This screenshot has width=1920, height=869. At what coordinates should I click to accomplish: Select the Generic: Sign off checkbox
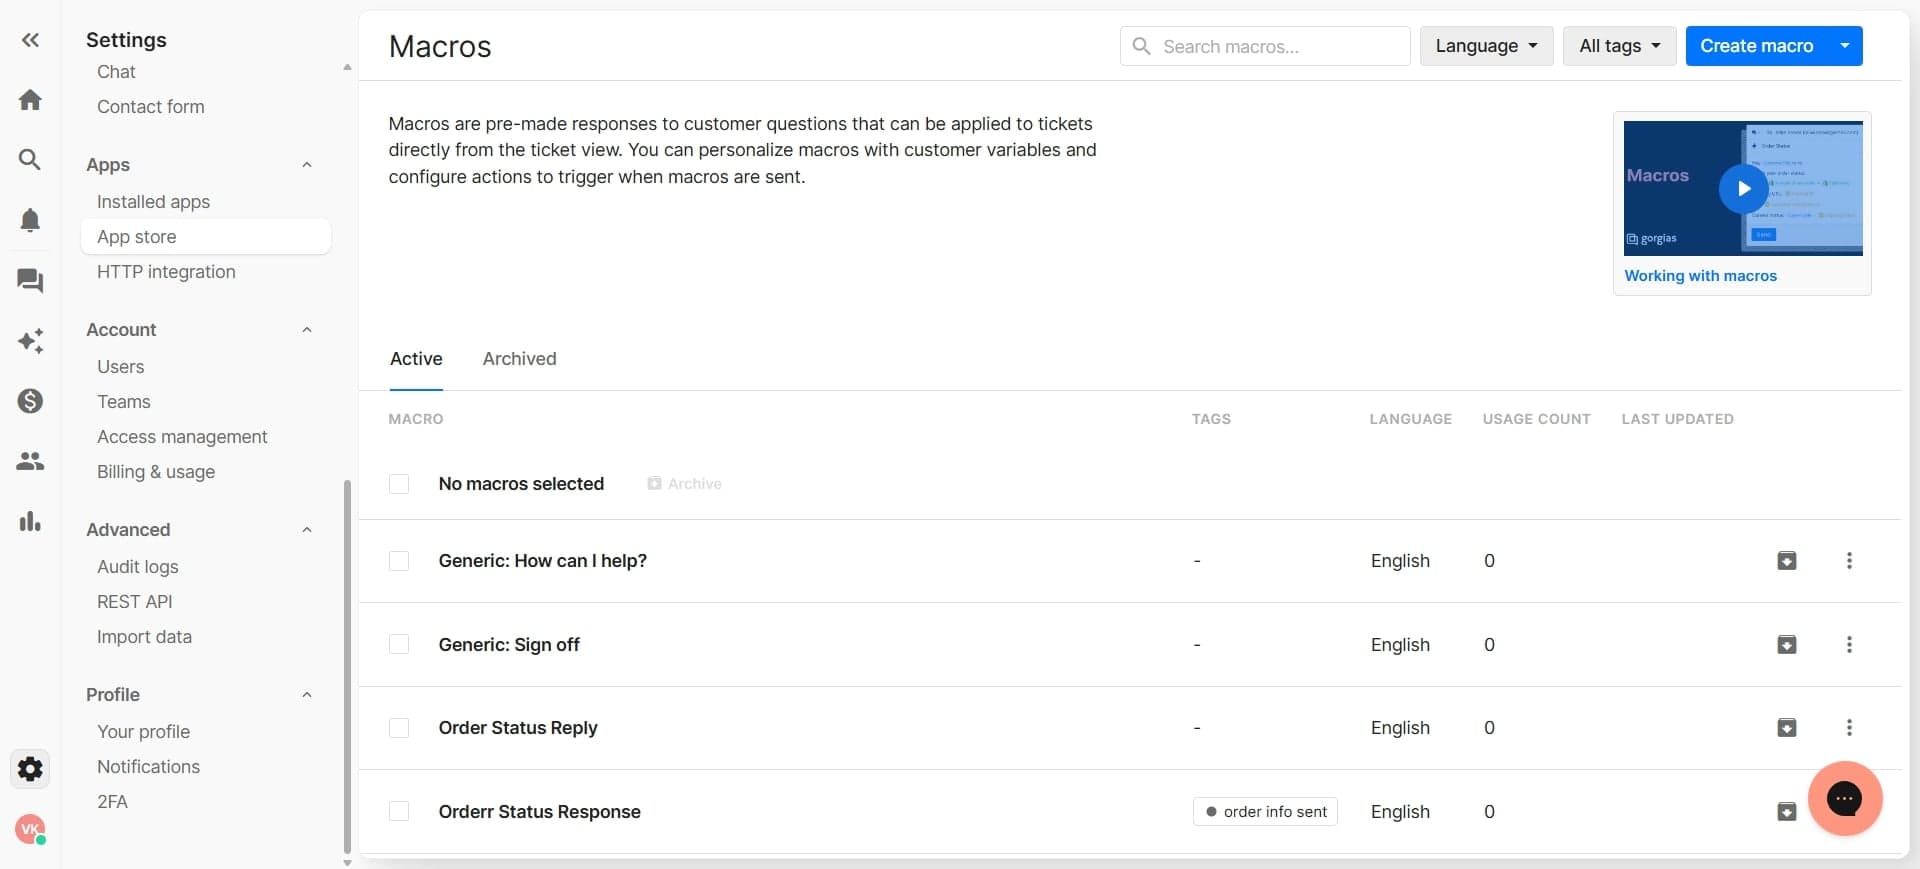(399, 645)
